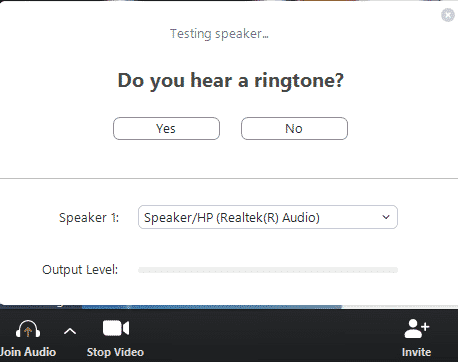Image resolution: width=458 pixels, height=362 pixels.
Task: Select the Stop Video text label
Action: click(115, 352)
